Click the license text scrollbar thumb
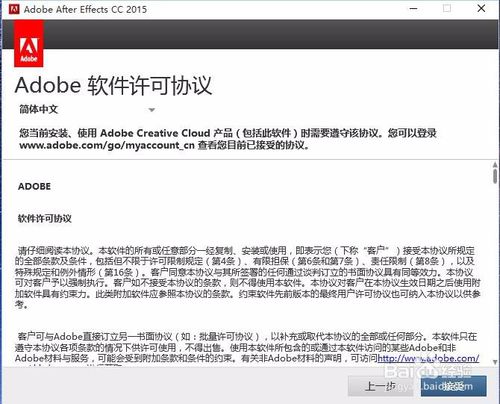 pyautogui.click(x=495, y=176)
